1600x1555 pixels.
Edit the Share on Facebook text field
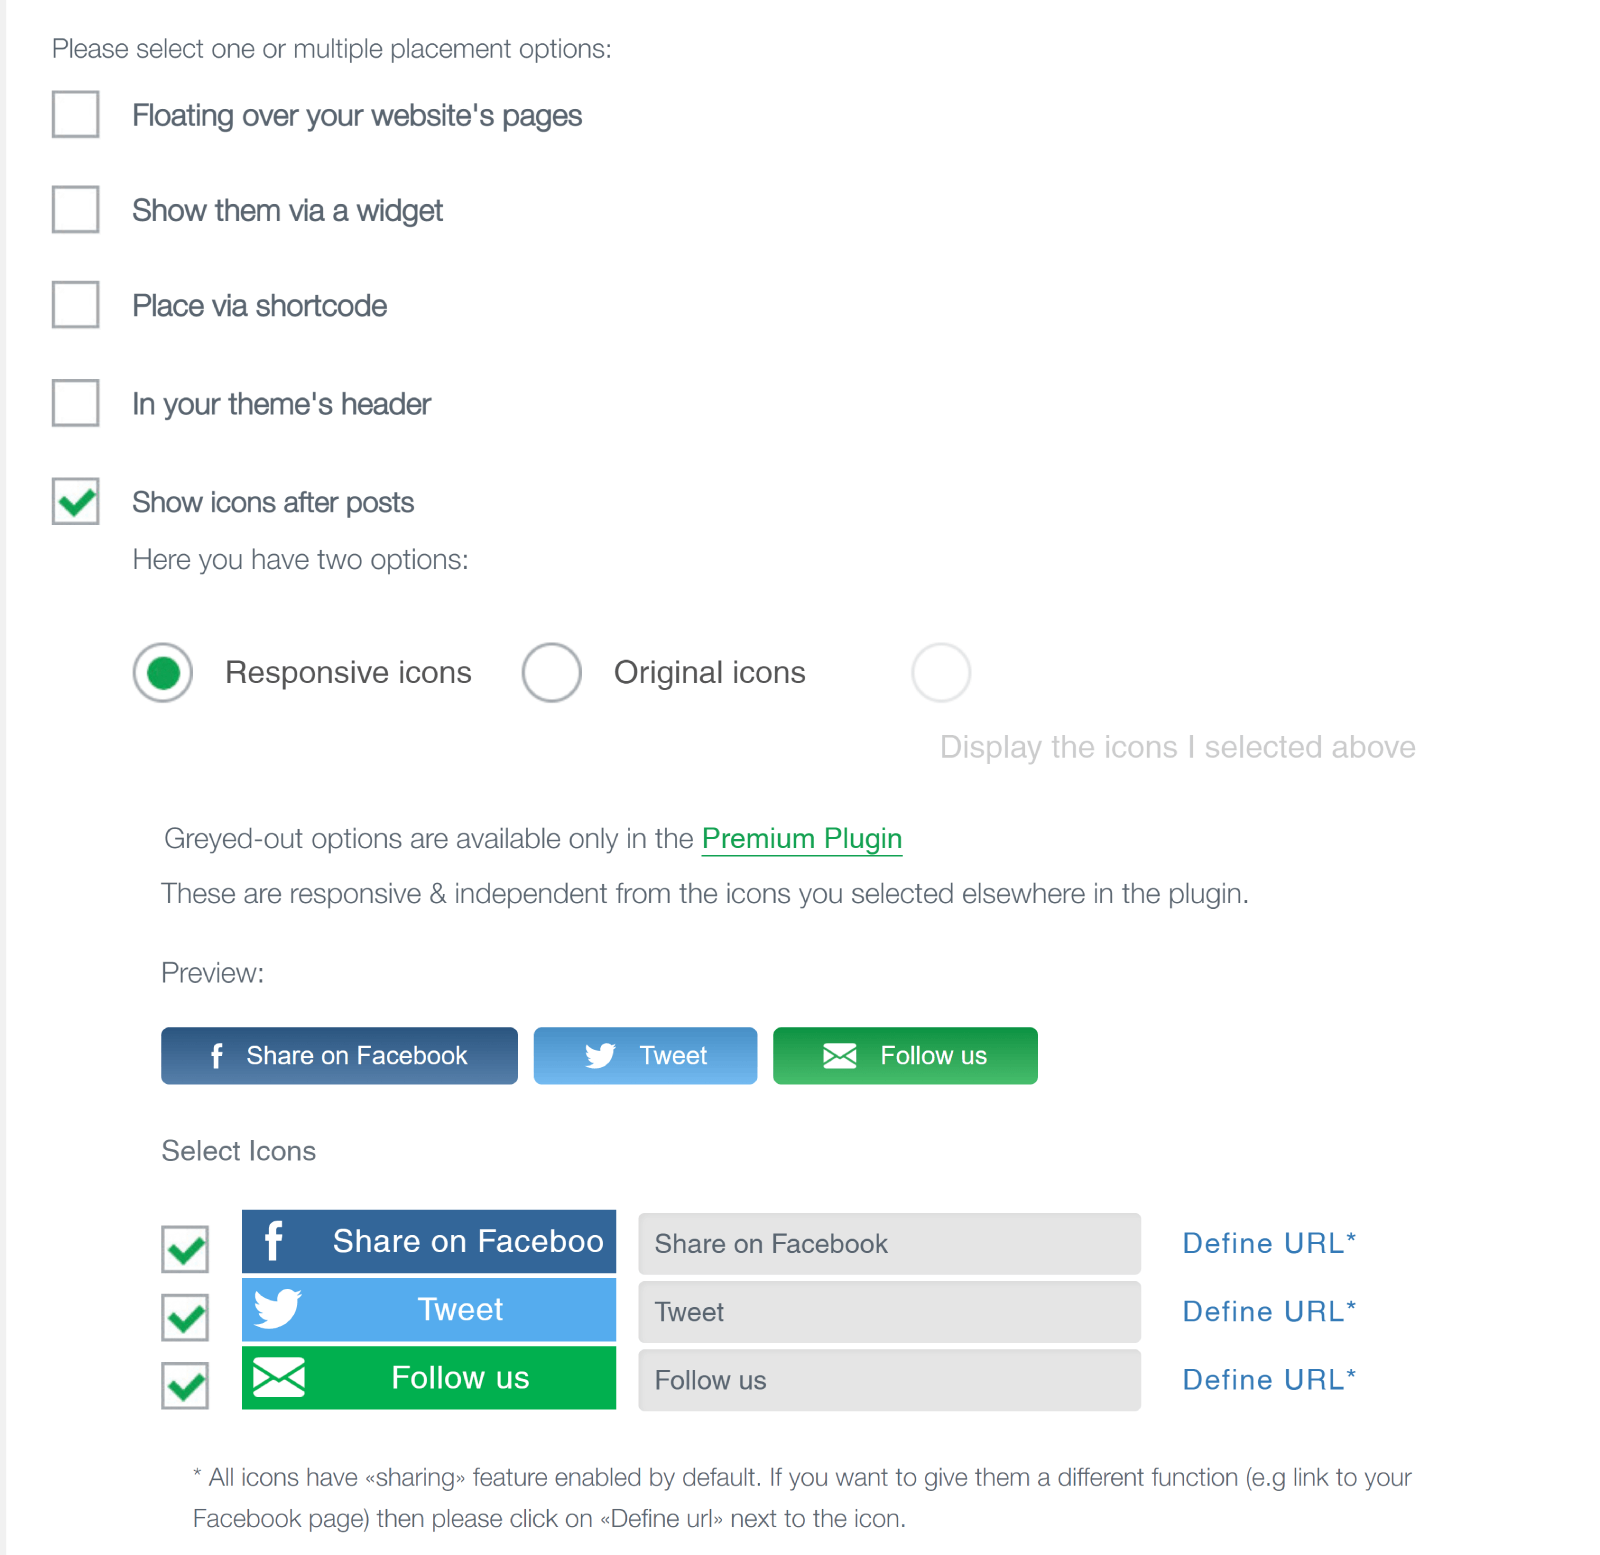[x=889, y=1244]
